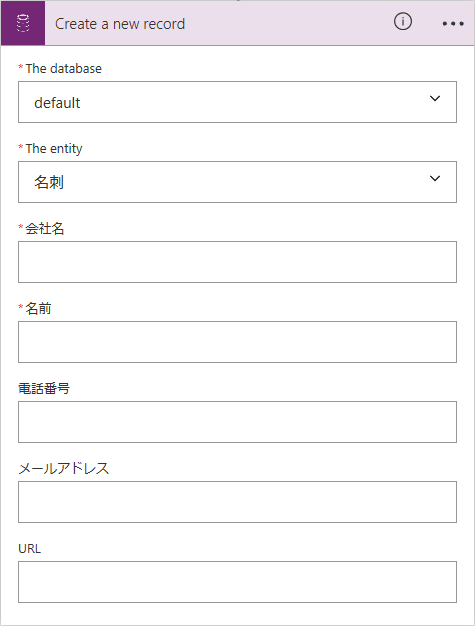Click into the 電話番号 input box
Screen dimensions: 475x626
[x=237, y=422]
